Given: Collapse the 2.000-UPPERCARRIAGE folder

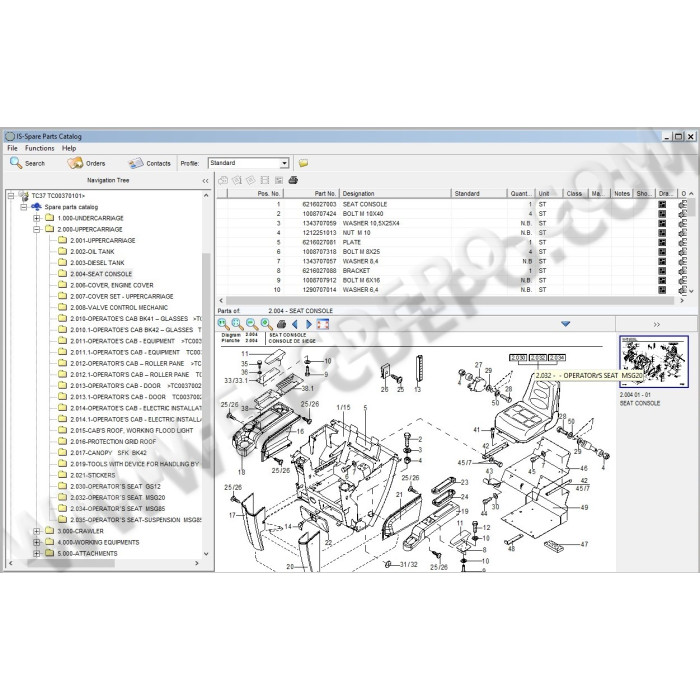Looking at the screenshot, I should coord(37,229).
